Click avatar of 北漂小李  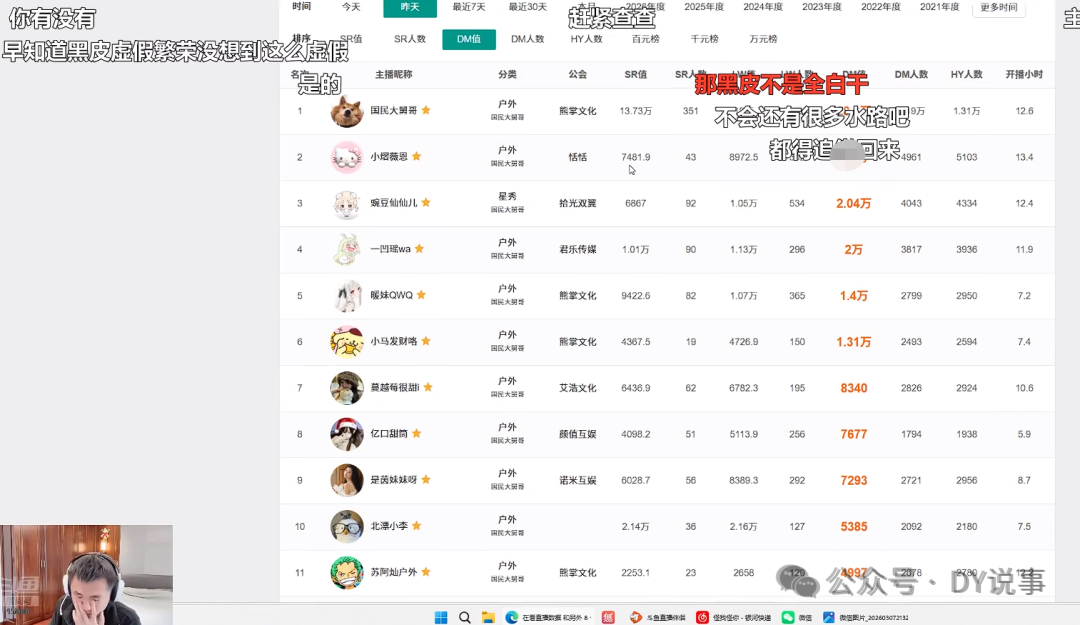(347, 526)
